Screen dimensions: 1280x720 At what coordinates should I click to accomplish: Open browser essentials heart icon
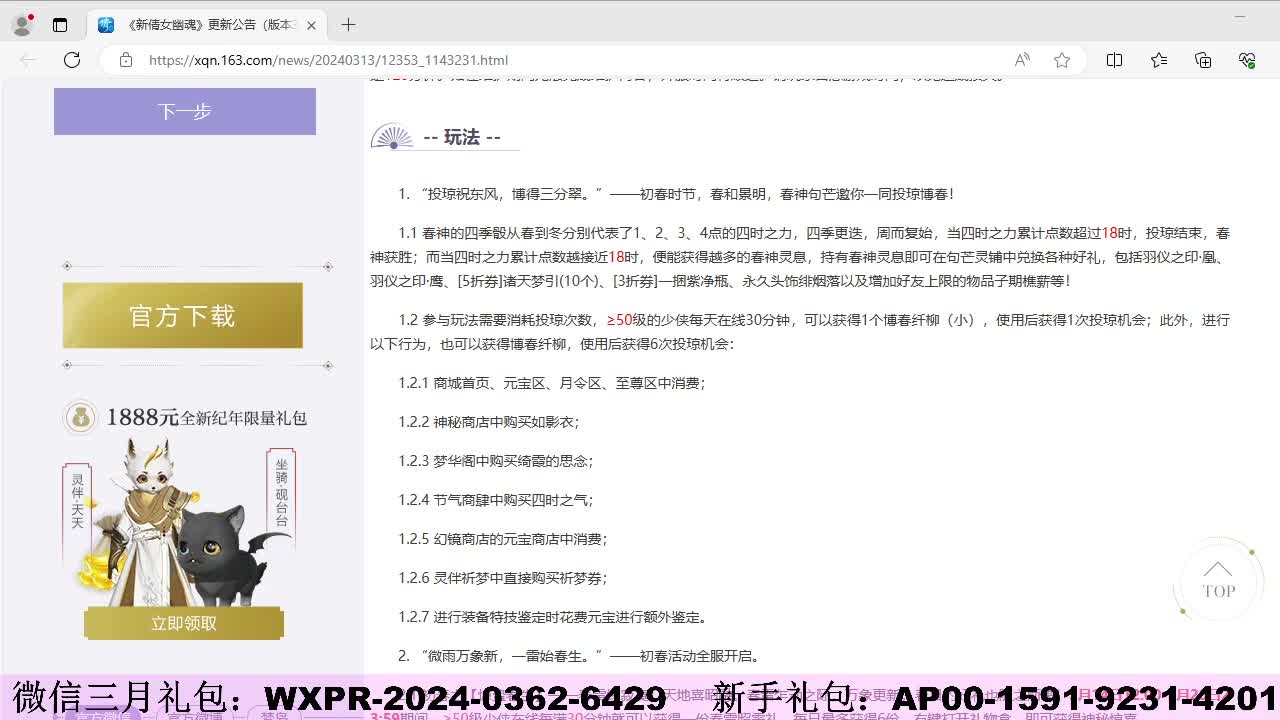(1247, 60)
